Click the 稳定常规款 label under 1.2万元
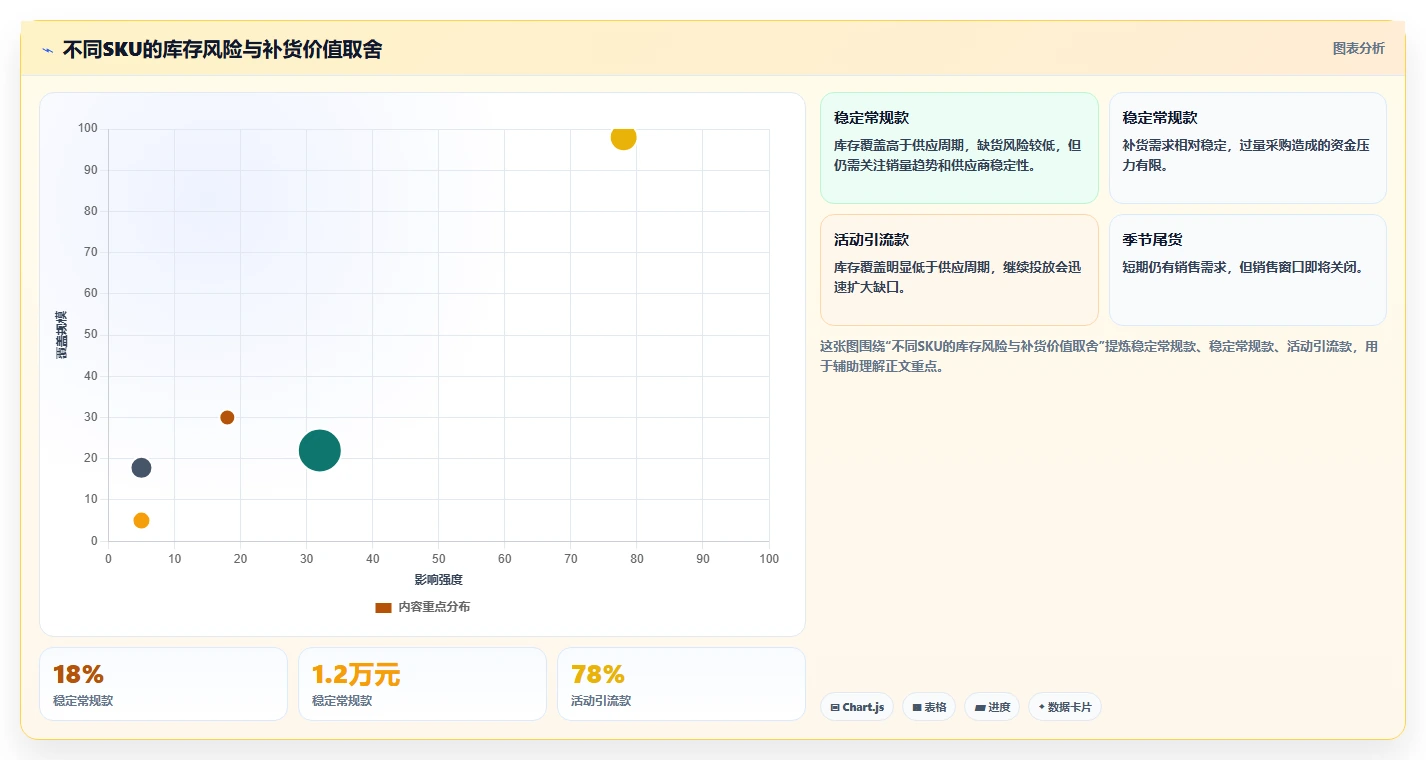 point(342,701)
